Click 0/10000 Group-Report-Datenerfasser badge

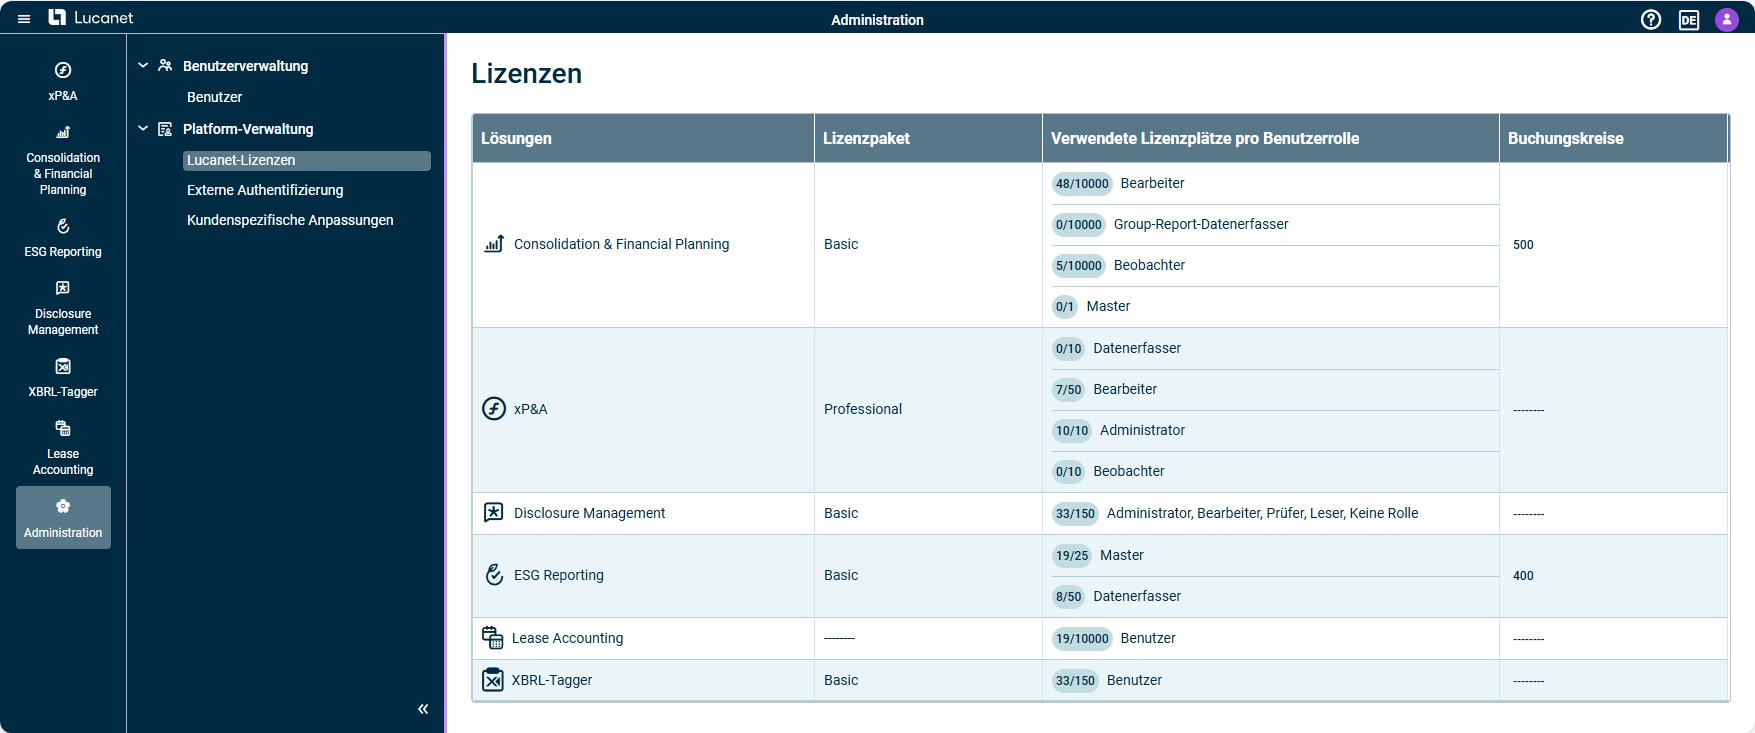(x=1078, y=224)
